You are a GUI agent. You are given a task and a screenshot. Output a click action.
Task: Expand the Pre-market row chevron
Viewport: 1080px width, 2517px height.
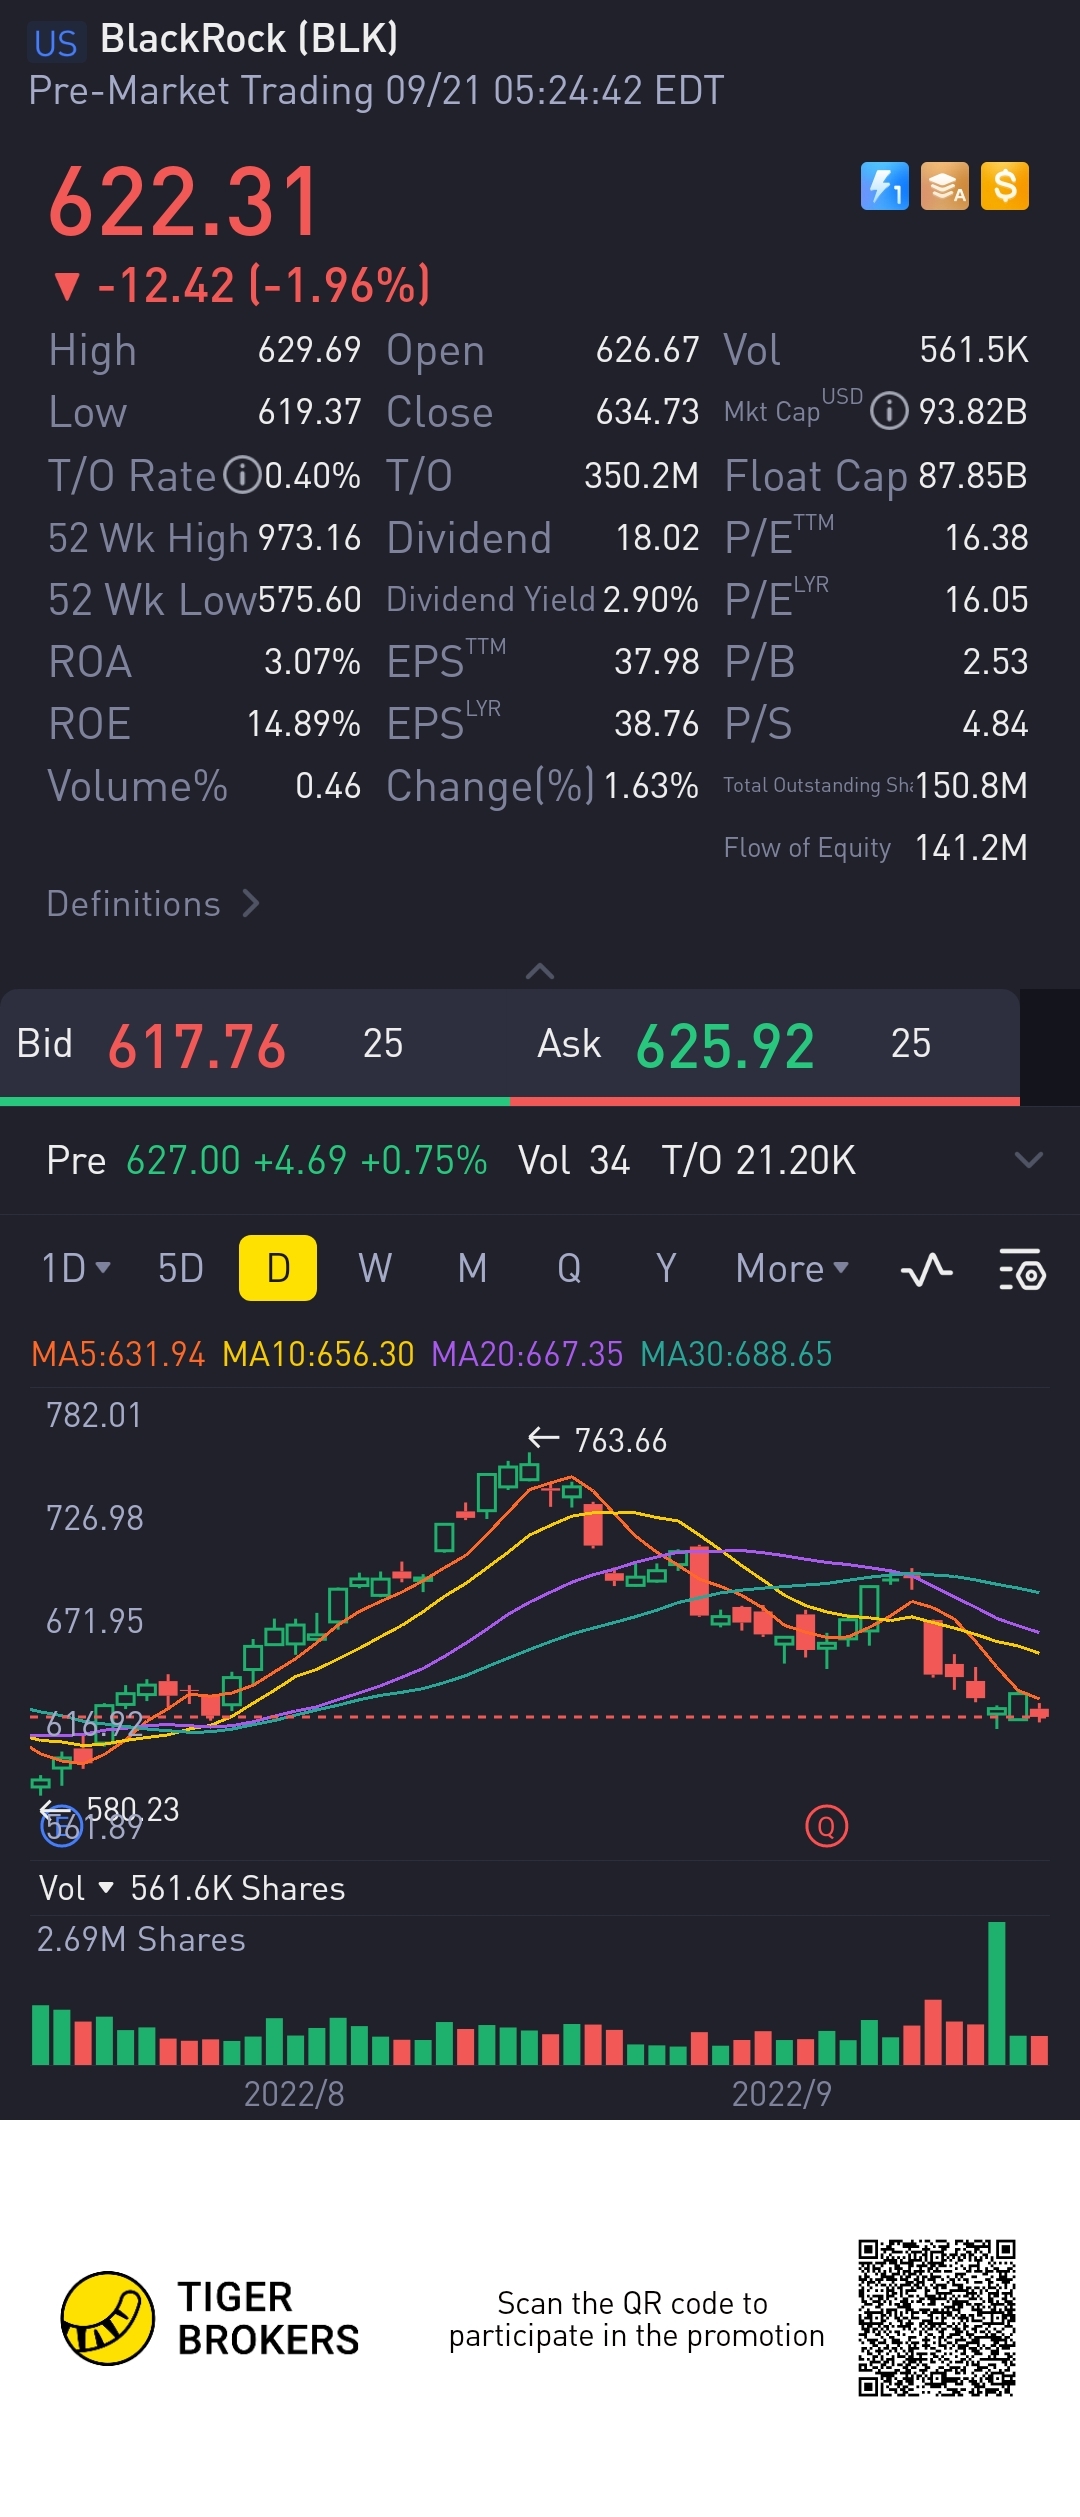pyautogui.click(x=1029, y=1160)
